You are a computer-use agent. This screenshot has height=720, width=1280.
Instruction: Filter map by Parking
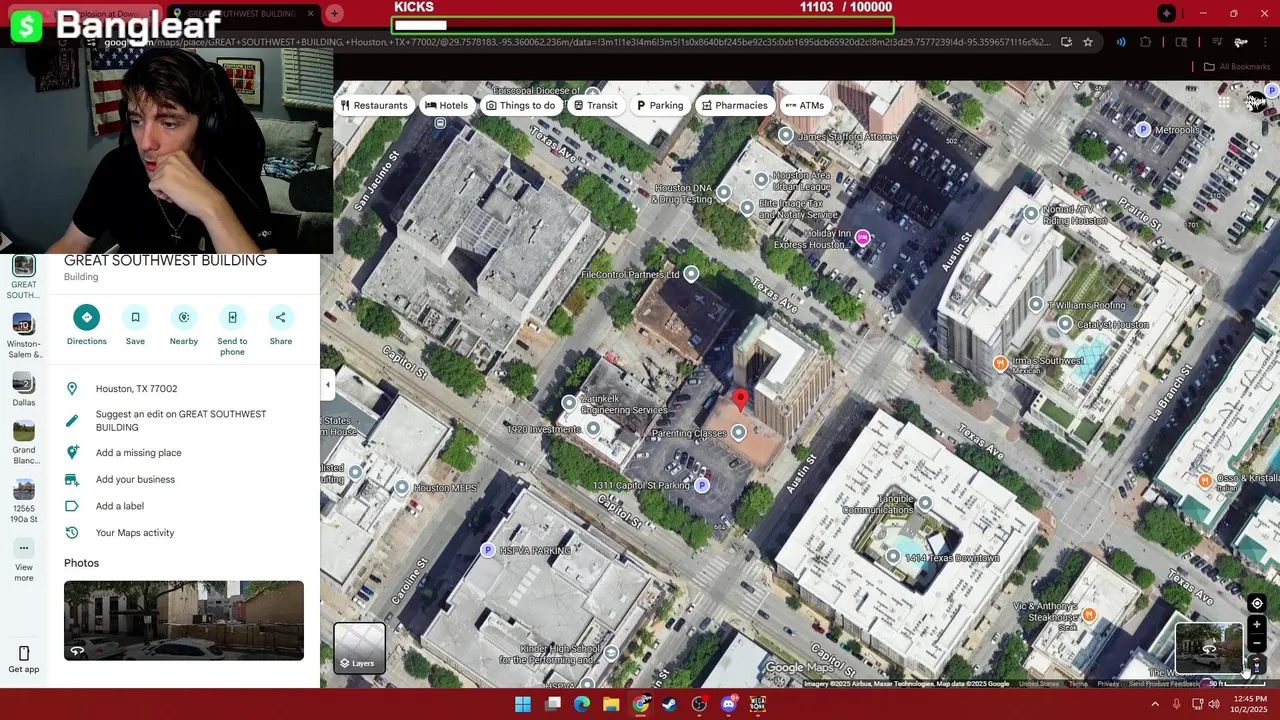coord(659,106)
